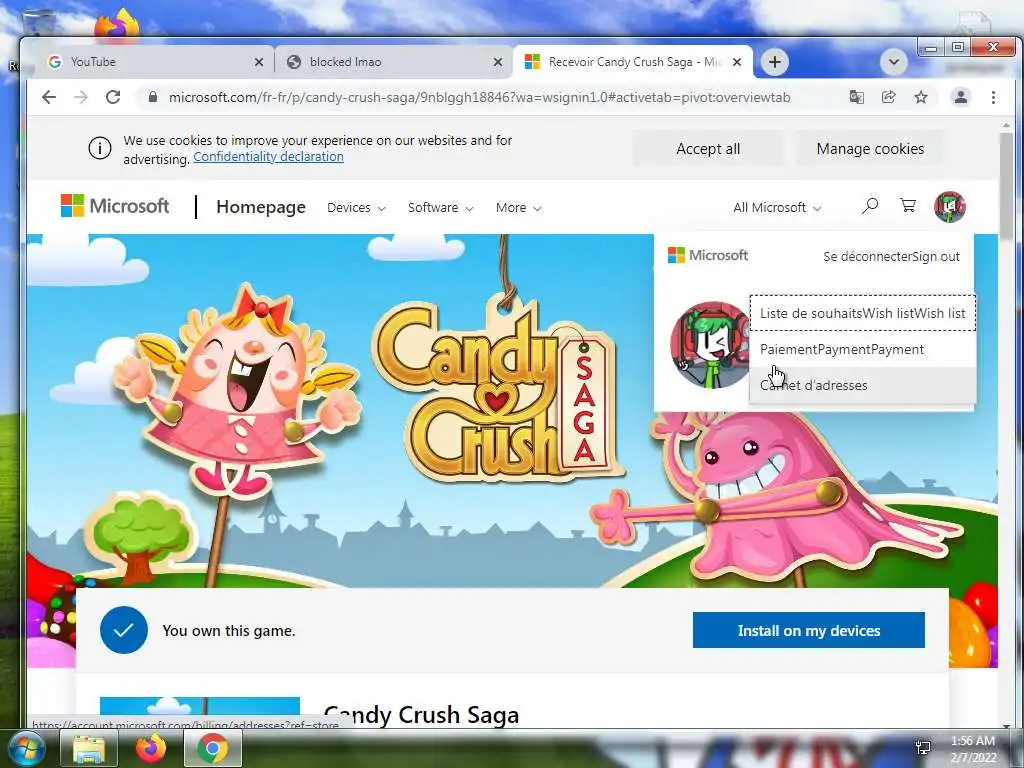Click the Accept all cookies button
This screenshot has width=1024, height=768.
click(708, 149)
